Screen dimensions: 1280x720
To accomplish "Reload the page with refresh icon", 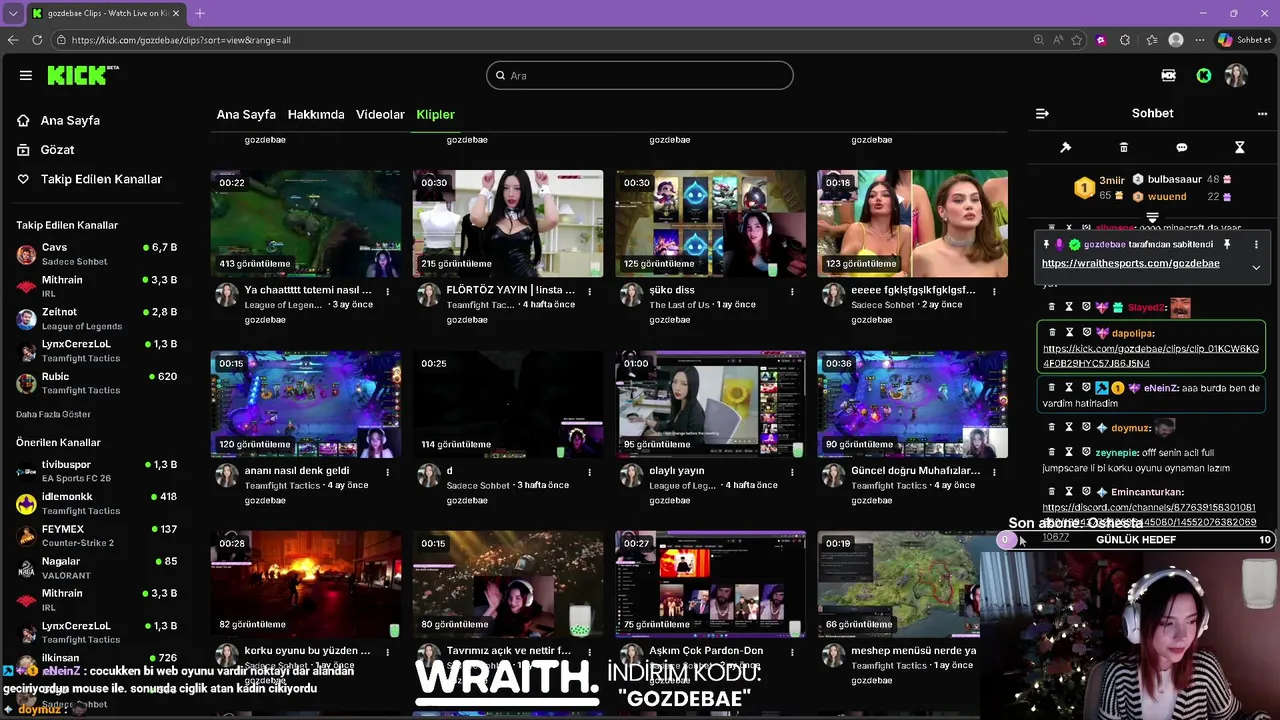I will (37, 40).
